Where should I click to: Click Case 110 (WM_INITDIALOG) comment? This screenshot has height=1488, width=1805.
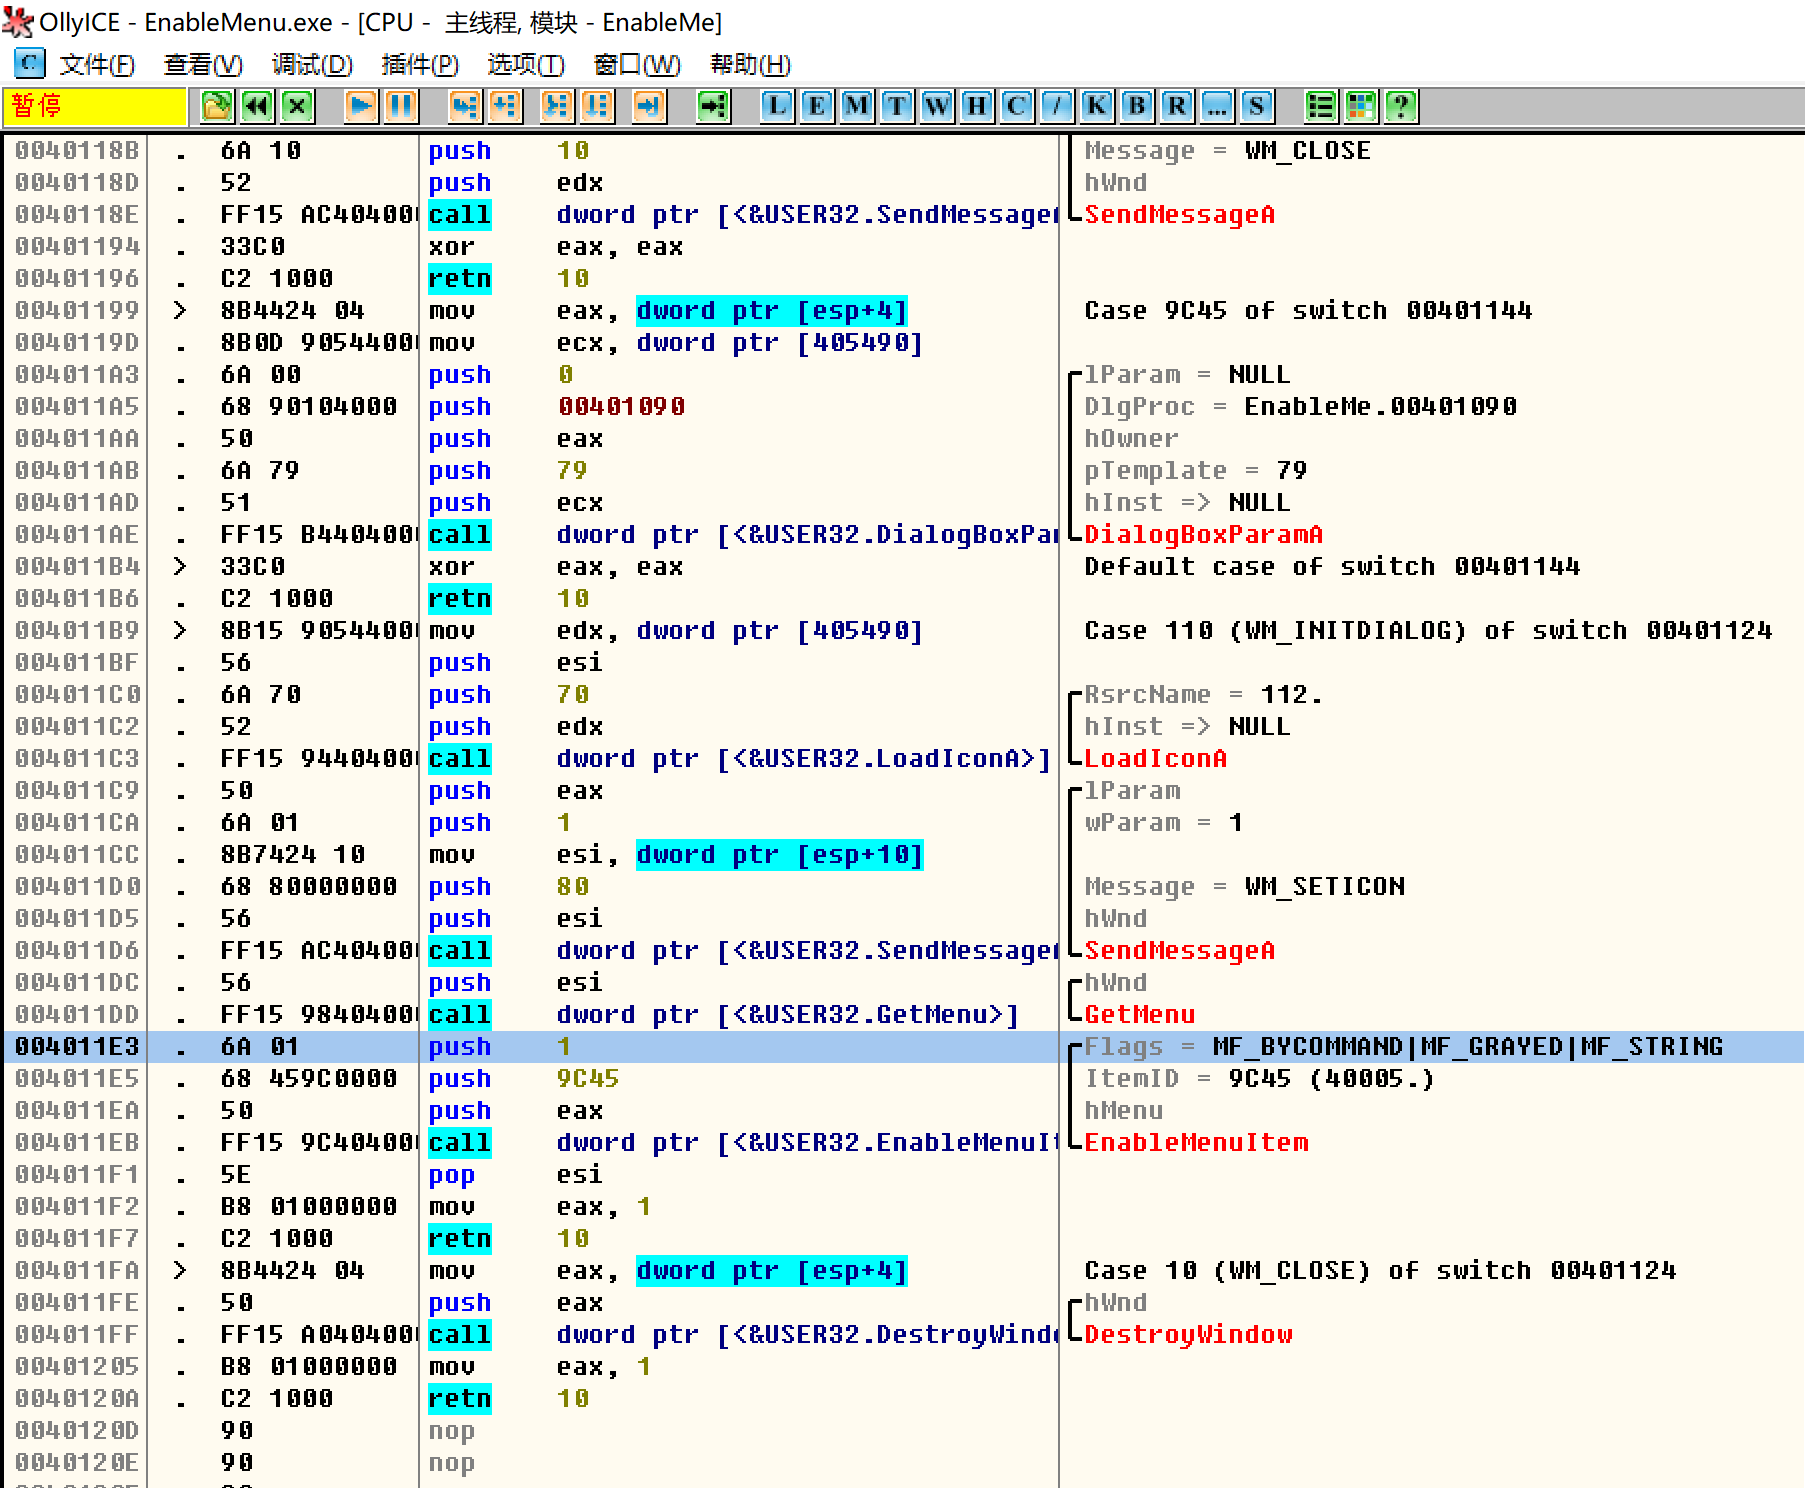point(1428,631)
